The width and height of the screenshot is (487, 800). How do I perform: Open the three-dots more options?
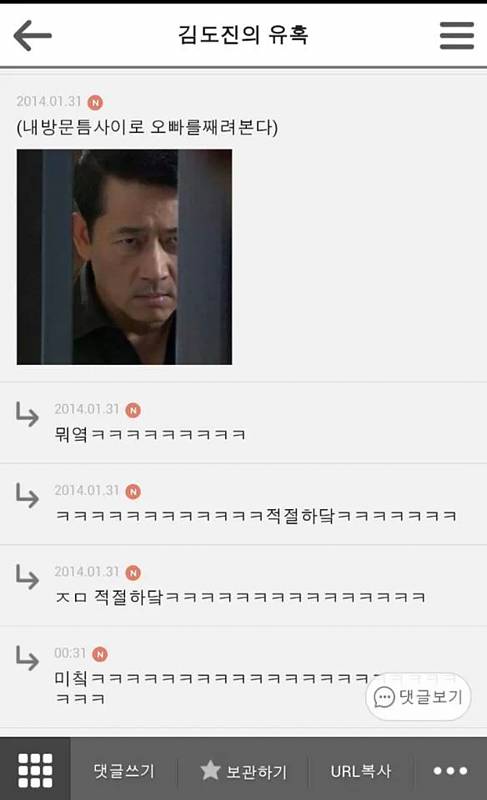[450, 770]
